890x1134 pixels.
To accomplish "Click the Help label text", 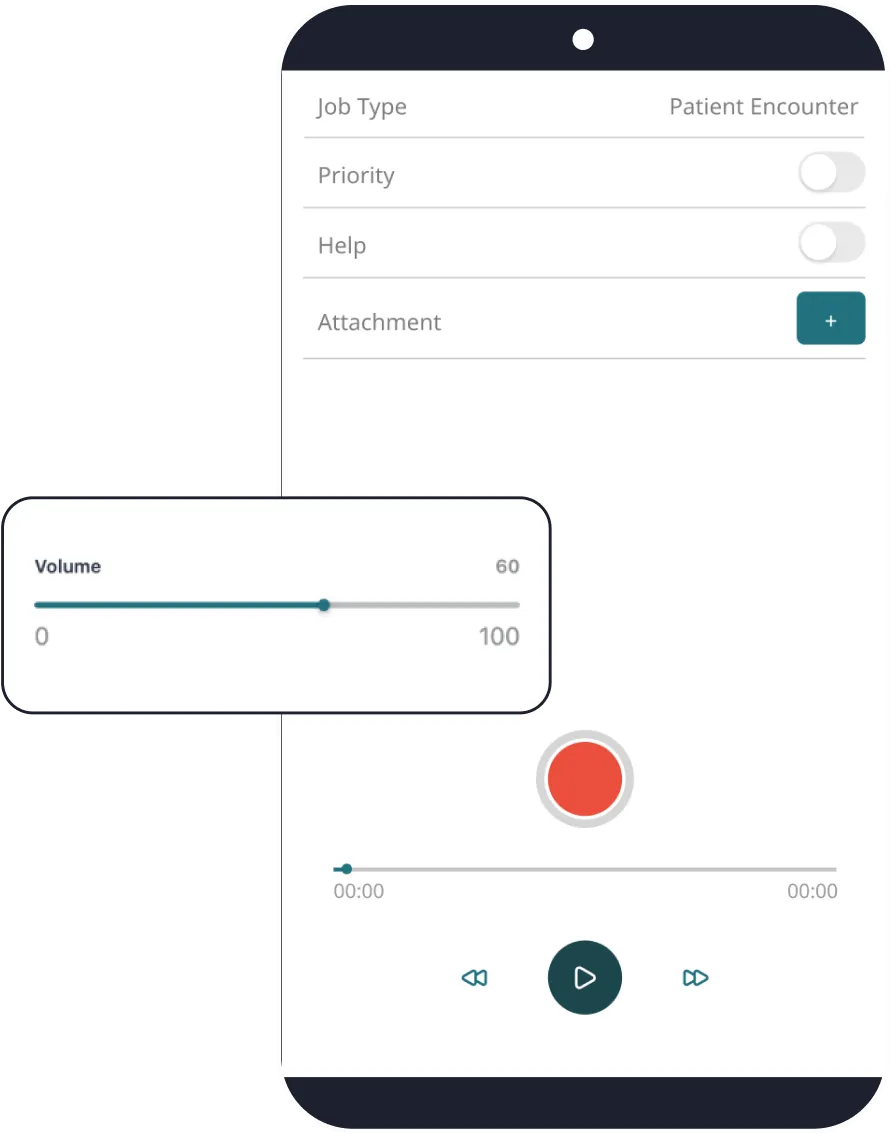I will pos(342,246).
